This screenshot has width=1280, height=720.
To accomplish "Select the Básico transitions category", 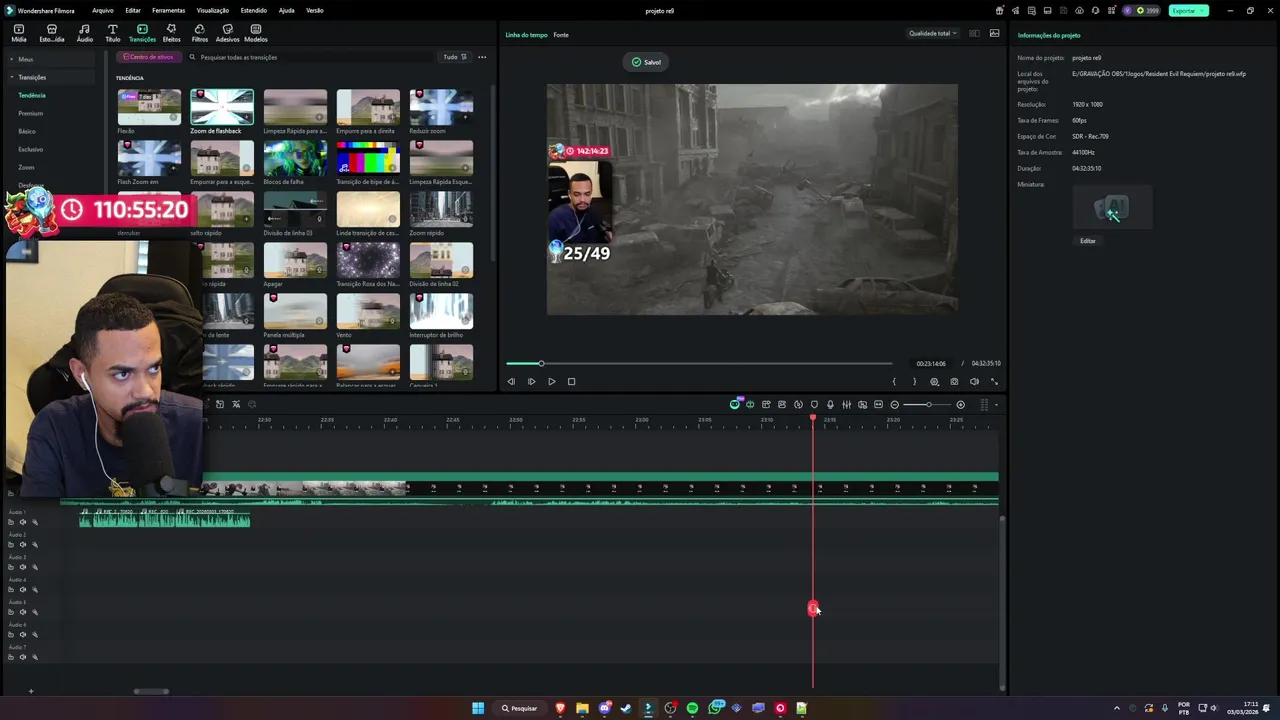I will pos(27,131).
